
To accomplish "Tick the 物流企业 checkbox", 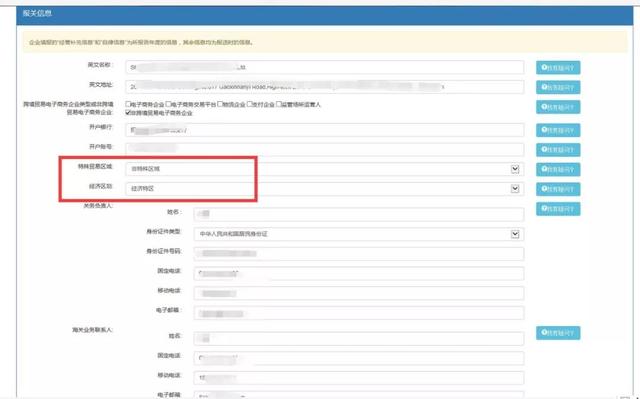I will coord(220,104).
